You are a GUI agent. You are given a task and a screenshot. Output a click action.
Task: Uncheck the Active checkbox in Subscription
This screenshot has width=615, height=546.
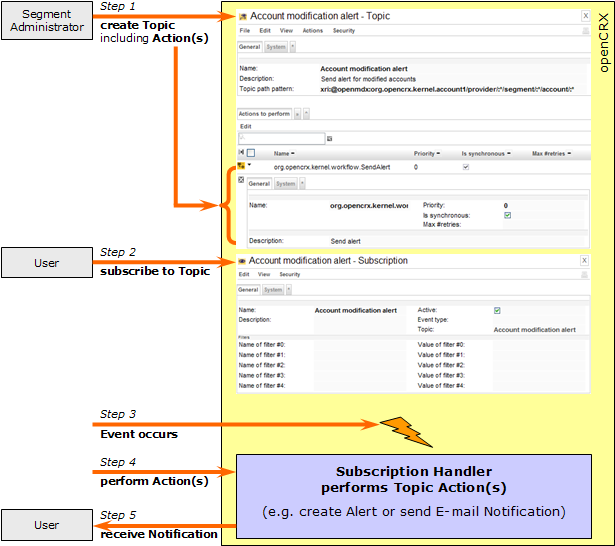tap(497, 311)
